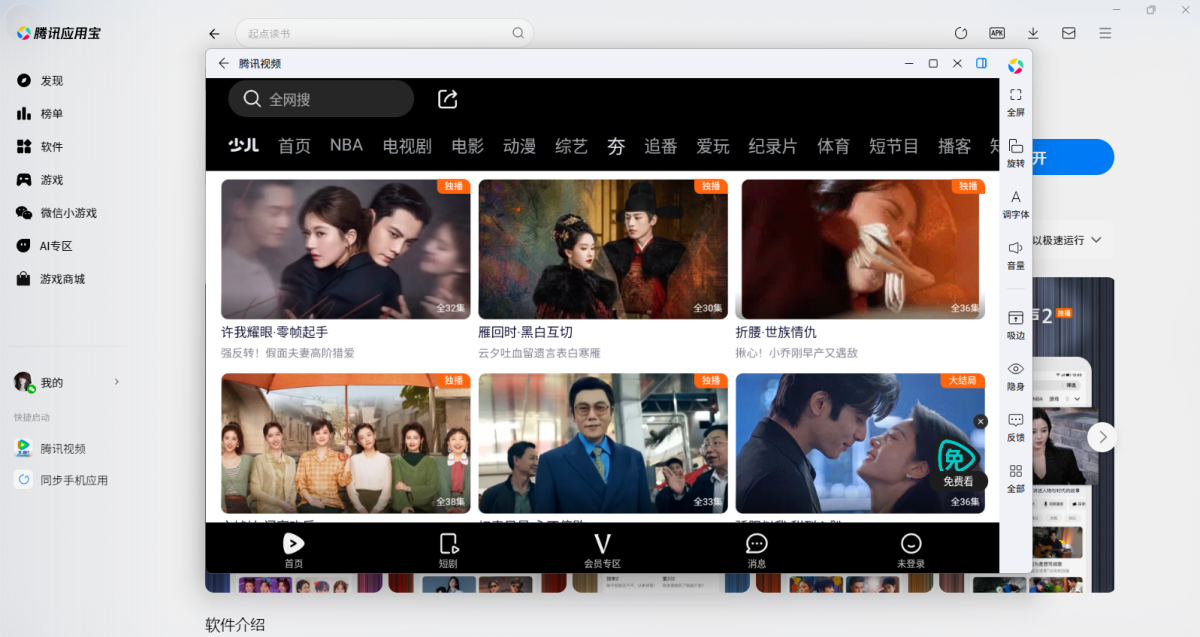Click the share icon beside 全网搜
The image size is (1200, 637).
click(x=448, y=99)
